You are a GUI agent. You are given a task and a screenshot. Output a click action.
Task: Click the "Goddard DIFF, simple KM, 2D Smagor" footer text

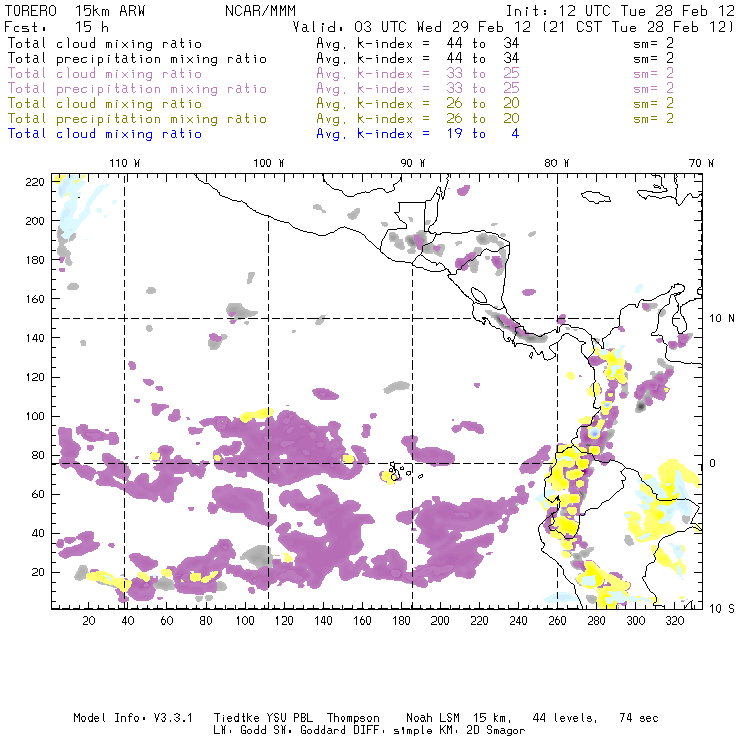click(412, 730)
